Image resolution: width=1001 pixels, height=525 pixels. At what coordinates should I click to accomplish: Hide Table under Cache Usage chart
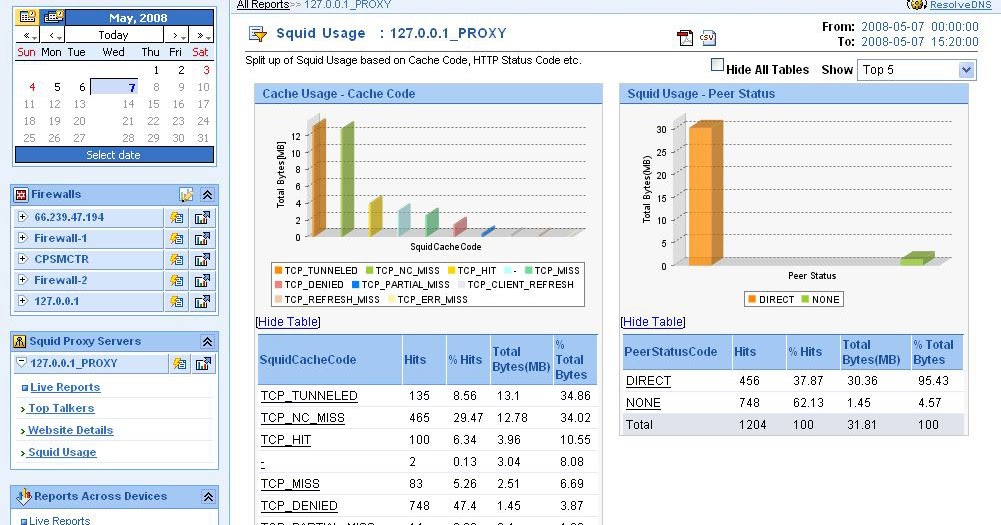[288, 322]
